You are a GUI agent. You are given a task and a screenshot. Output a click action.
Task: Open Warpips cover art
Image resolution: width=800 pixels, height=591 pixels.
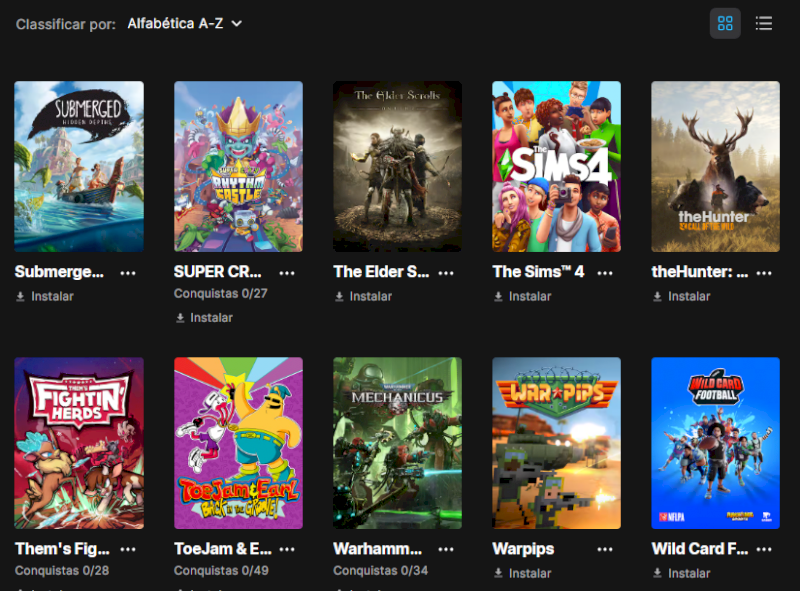[x=557, y=443]
